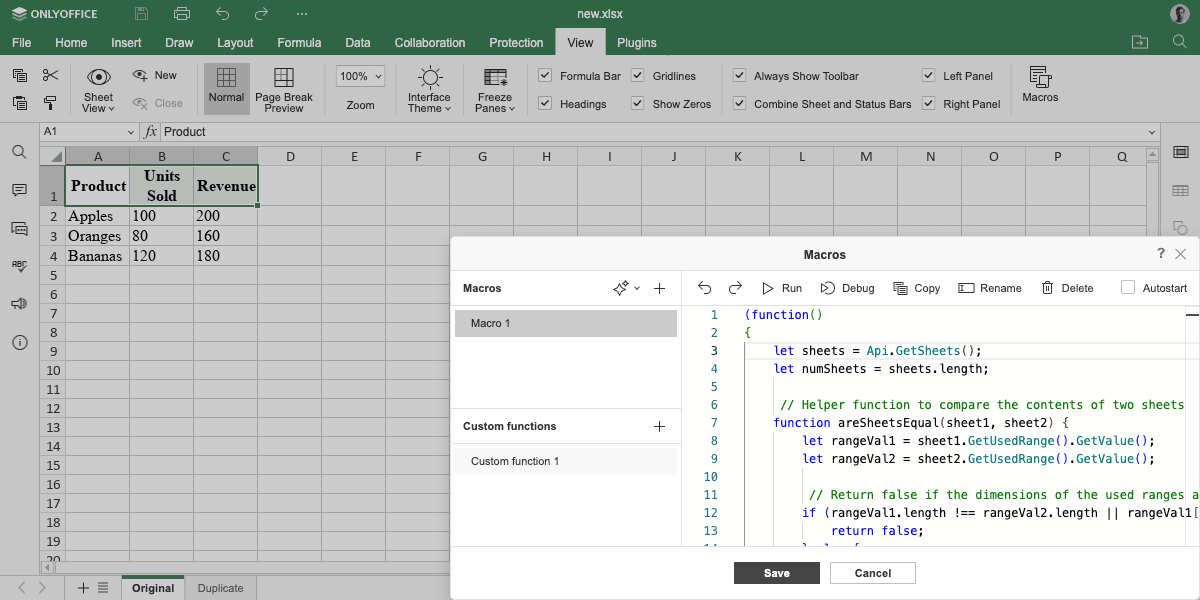
Task: Open About info icon in sidebar
Action: 19,342
